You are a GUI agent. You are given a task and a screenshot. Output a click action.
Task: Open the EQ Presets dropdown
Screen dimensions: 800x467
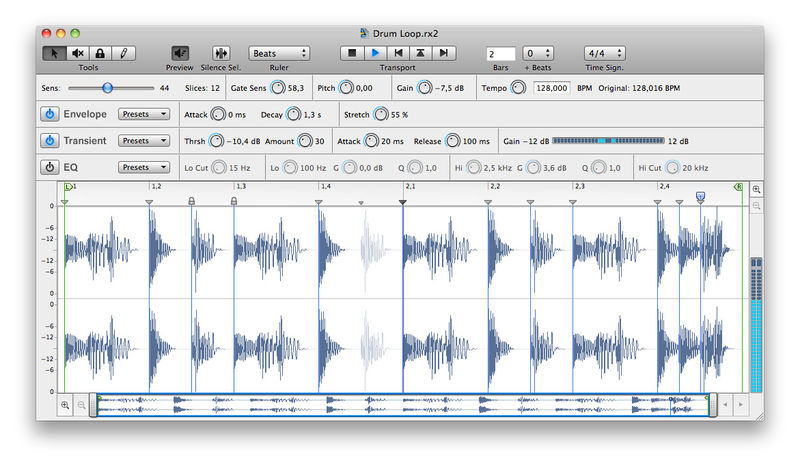point(144,167)
